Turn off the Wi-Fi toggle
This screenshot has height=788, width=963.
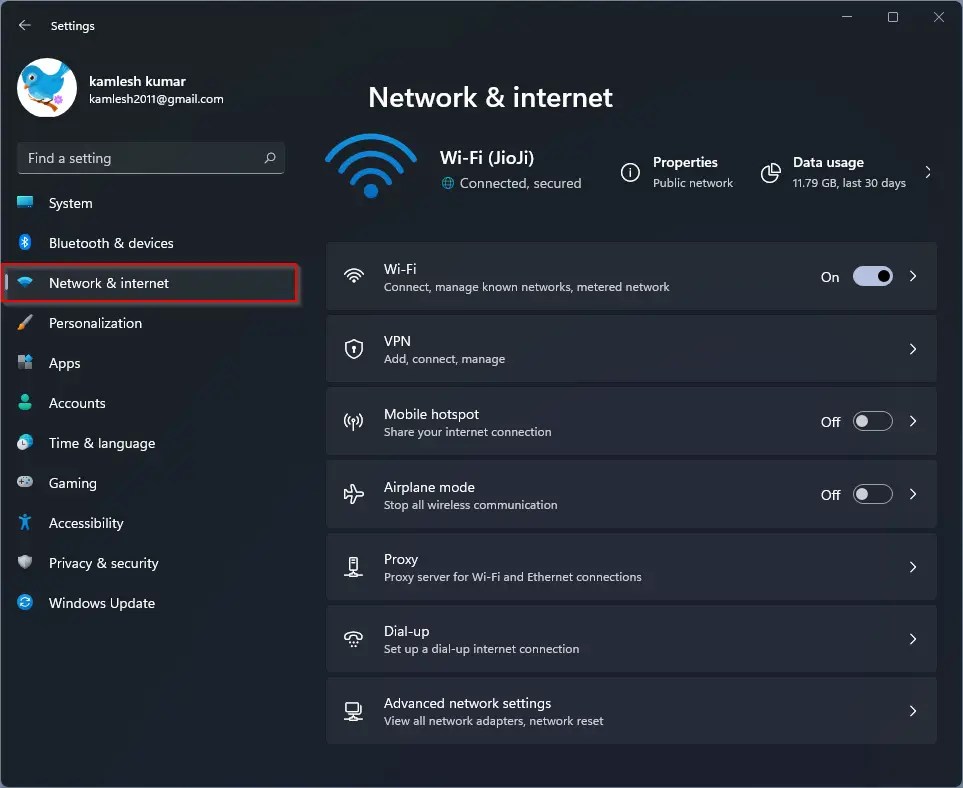[873, 276]
